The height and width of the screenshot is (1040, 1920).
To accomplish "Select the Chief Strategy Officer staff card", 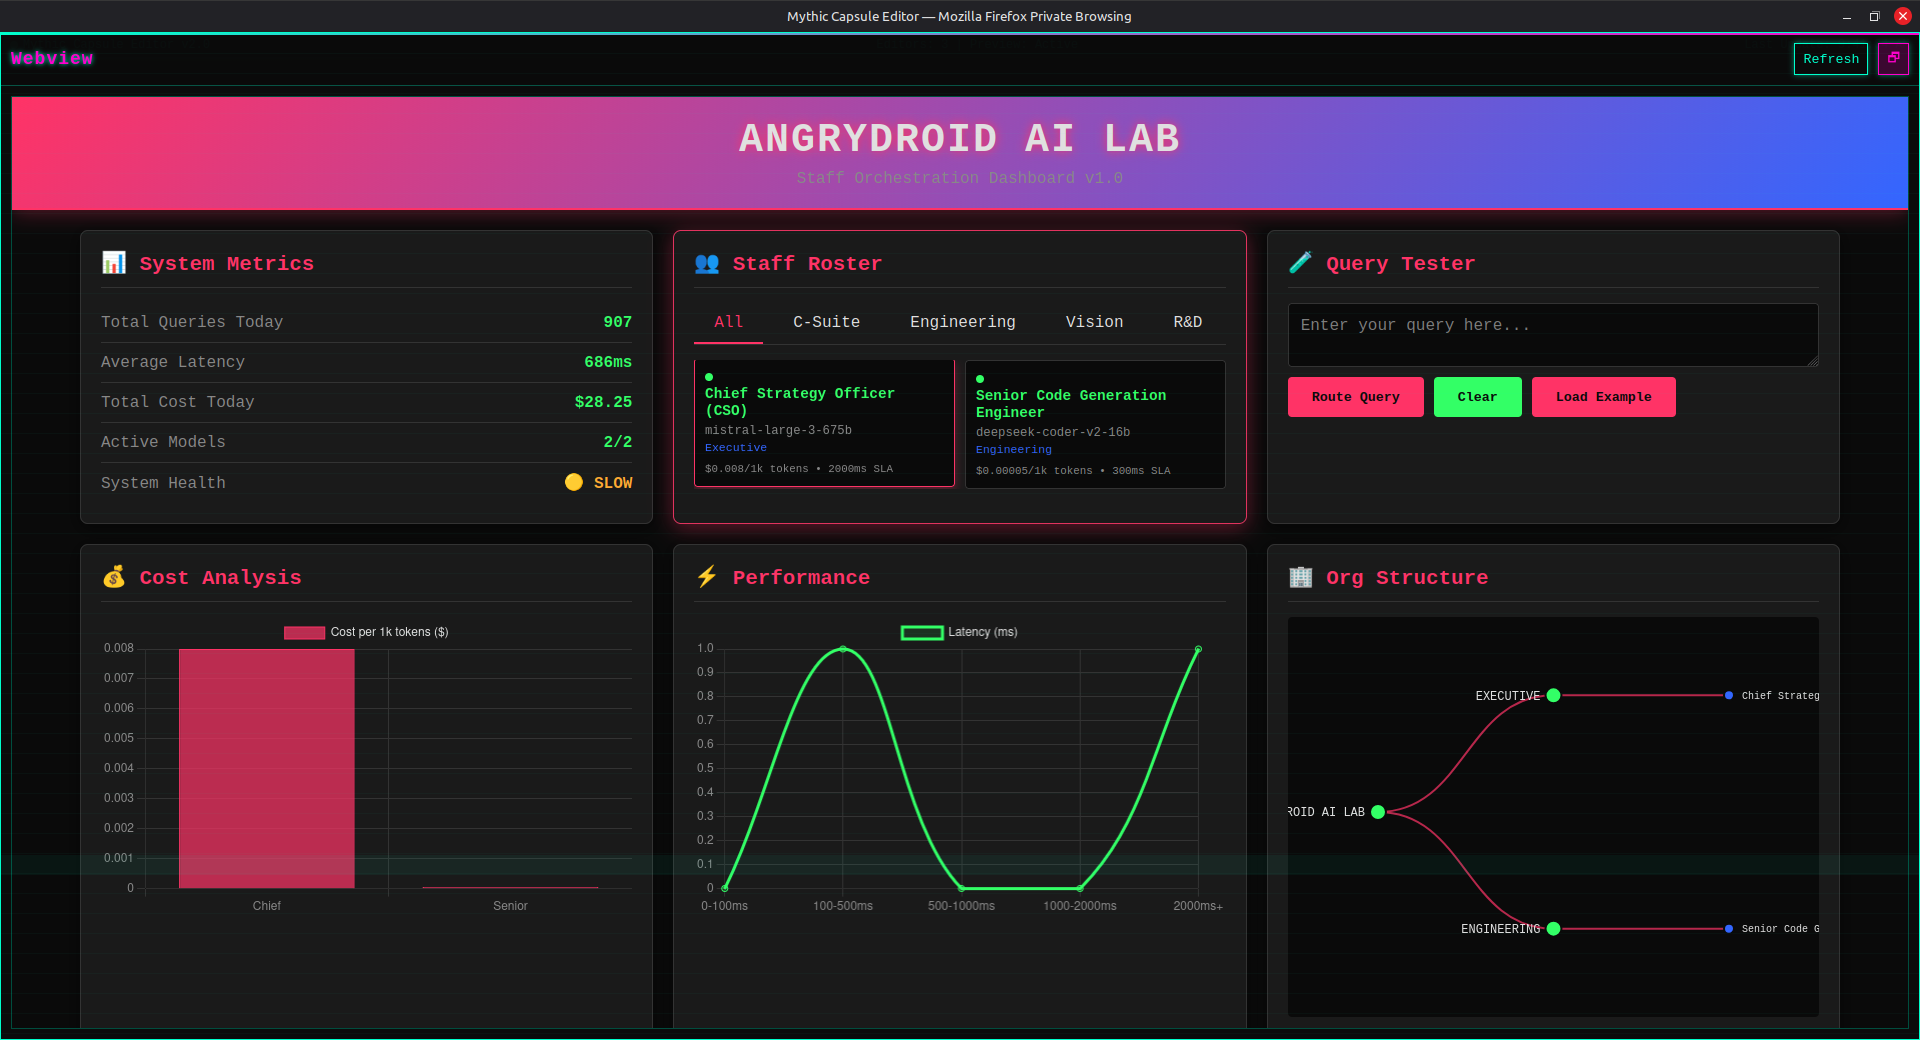I will pyautogui.click(x=824, y=424).
